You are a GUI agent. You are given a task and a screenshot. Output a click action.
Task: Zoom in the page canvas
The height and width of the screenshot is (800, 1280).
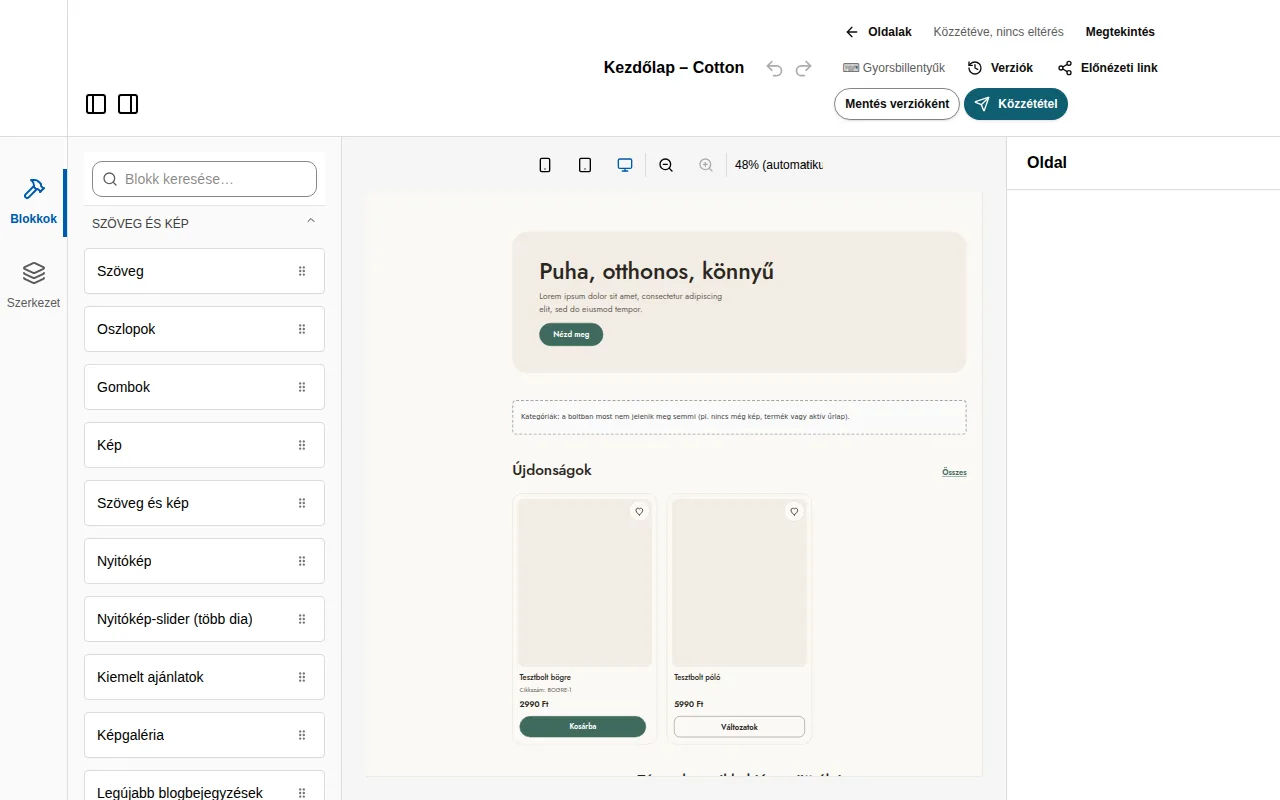pyautogui.click(x=706, y=165)
